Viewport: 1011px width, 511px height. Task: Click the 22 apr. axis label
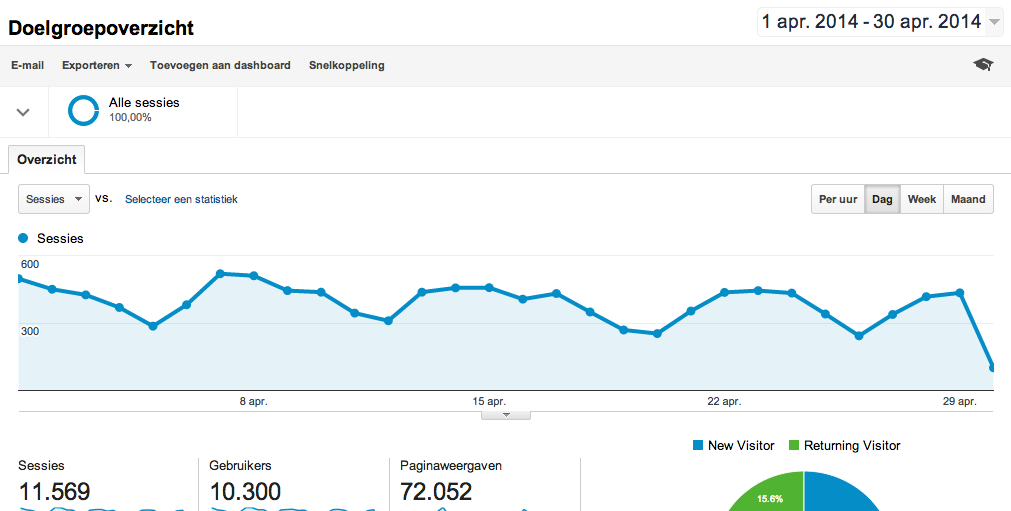[723, 401]
